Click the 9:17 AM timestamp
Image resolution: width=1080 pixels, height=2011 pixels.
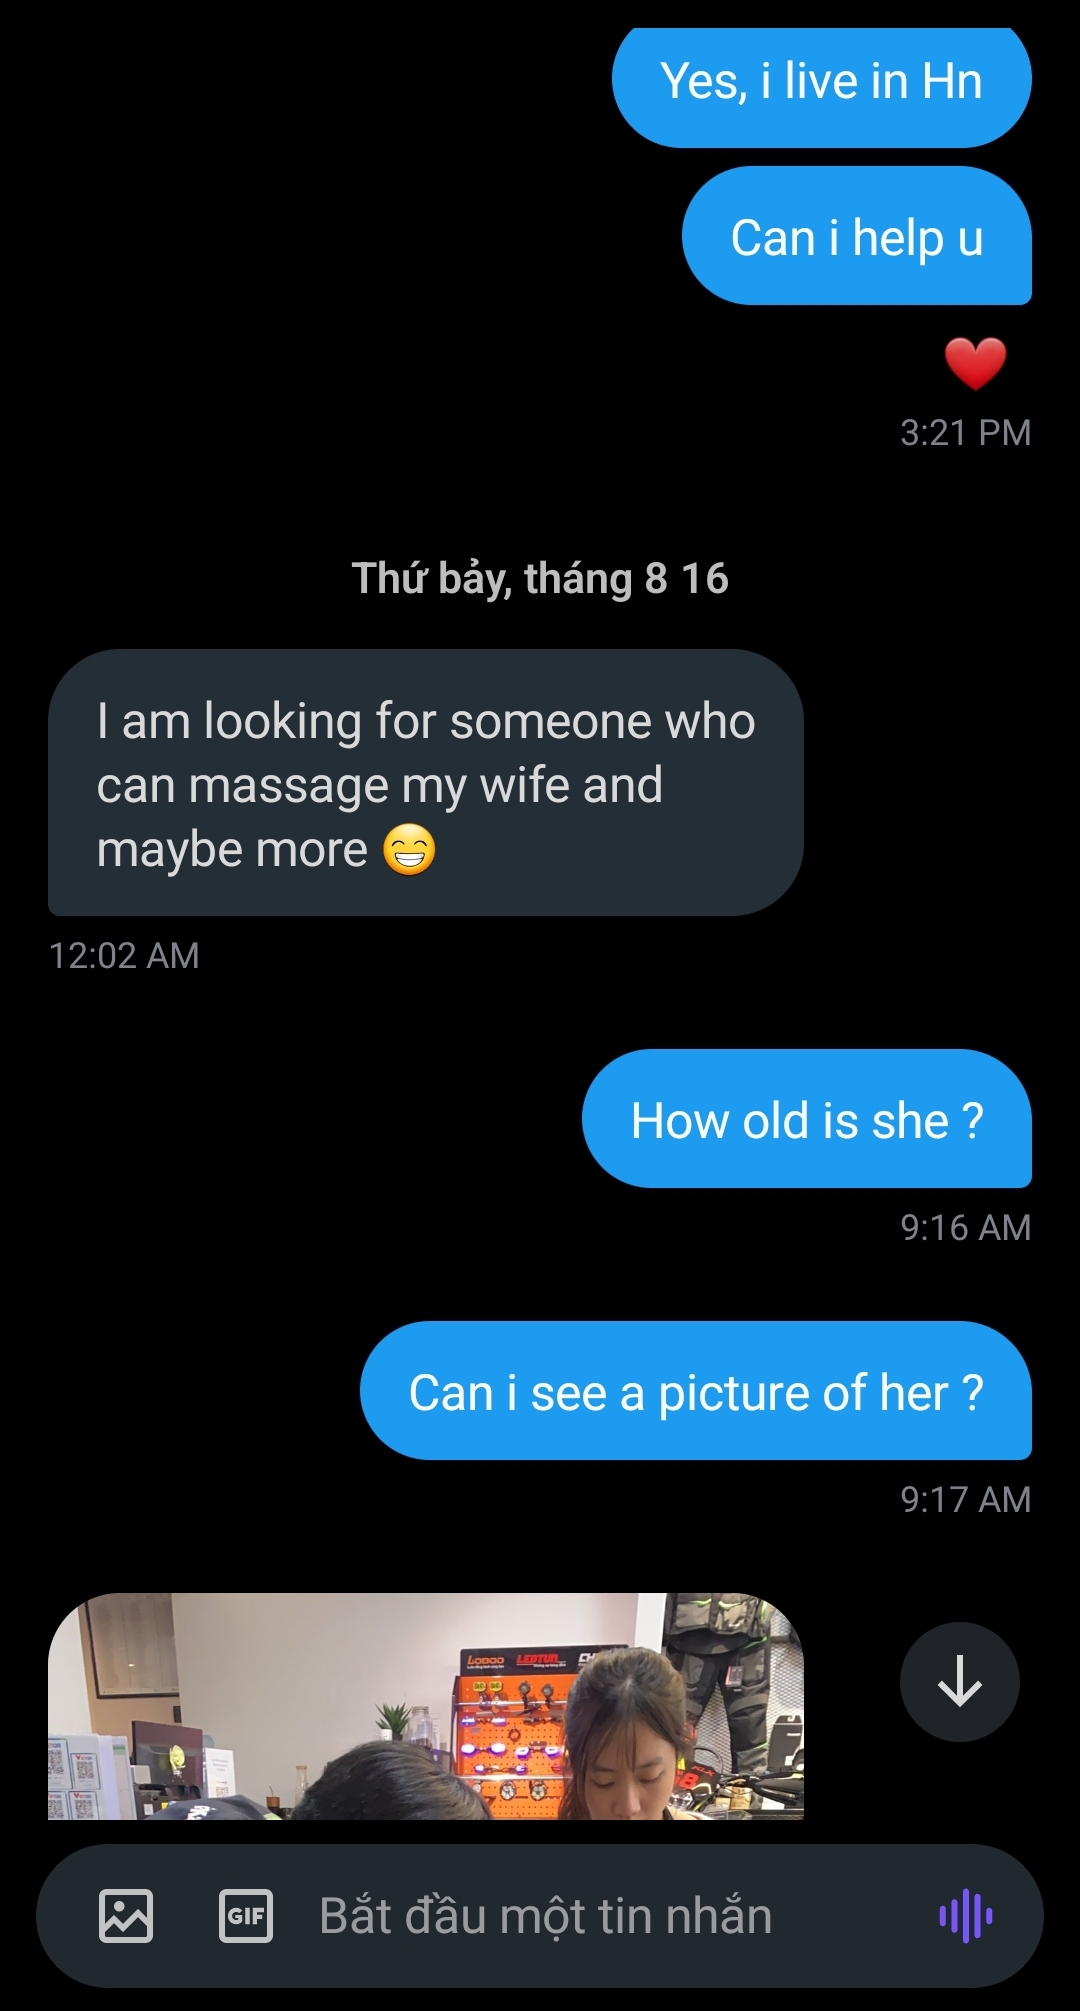(965, 1499)
